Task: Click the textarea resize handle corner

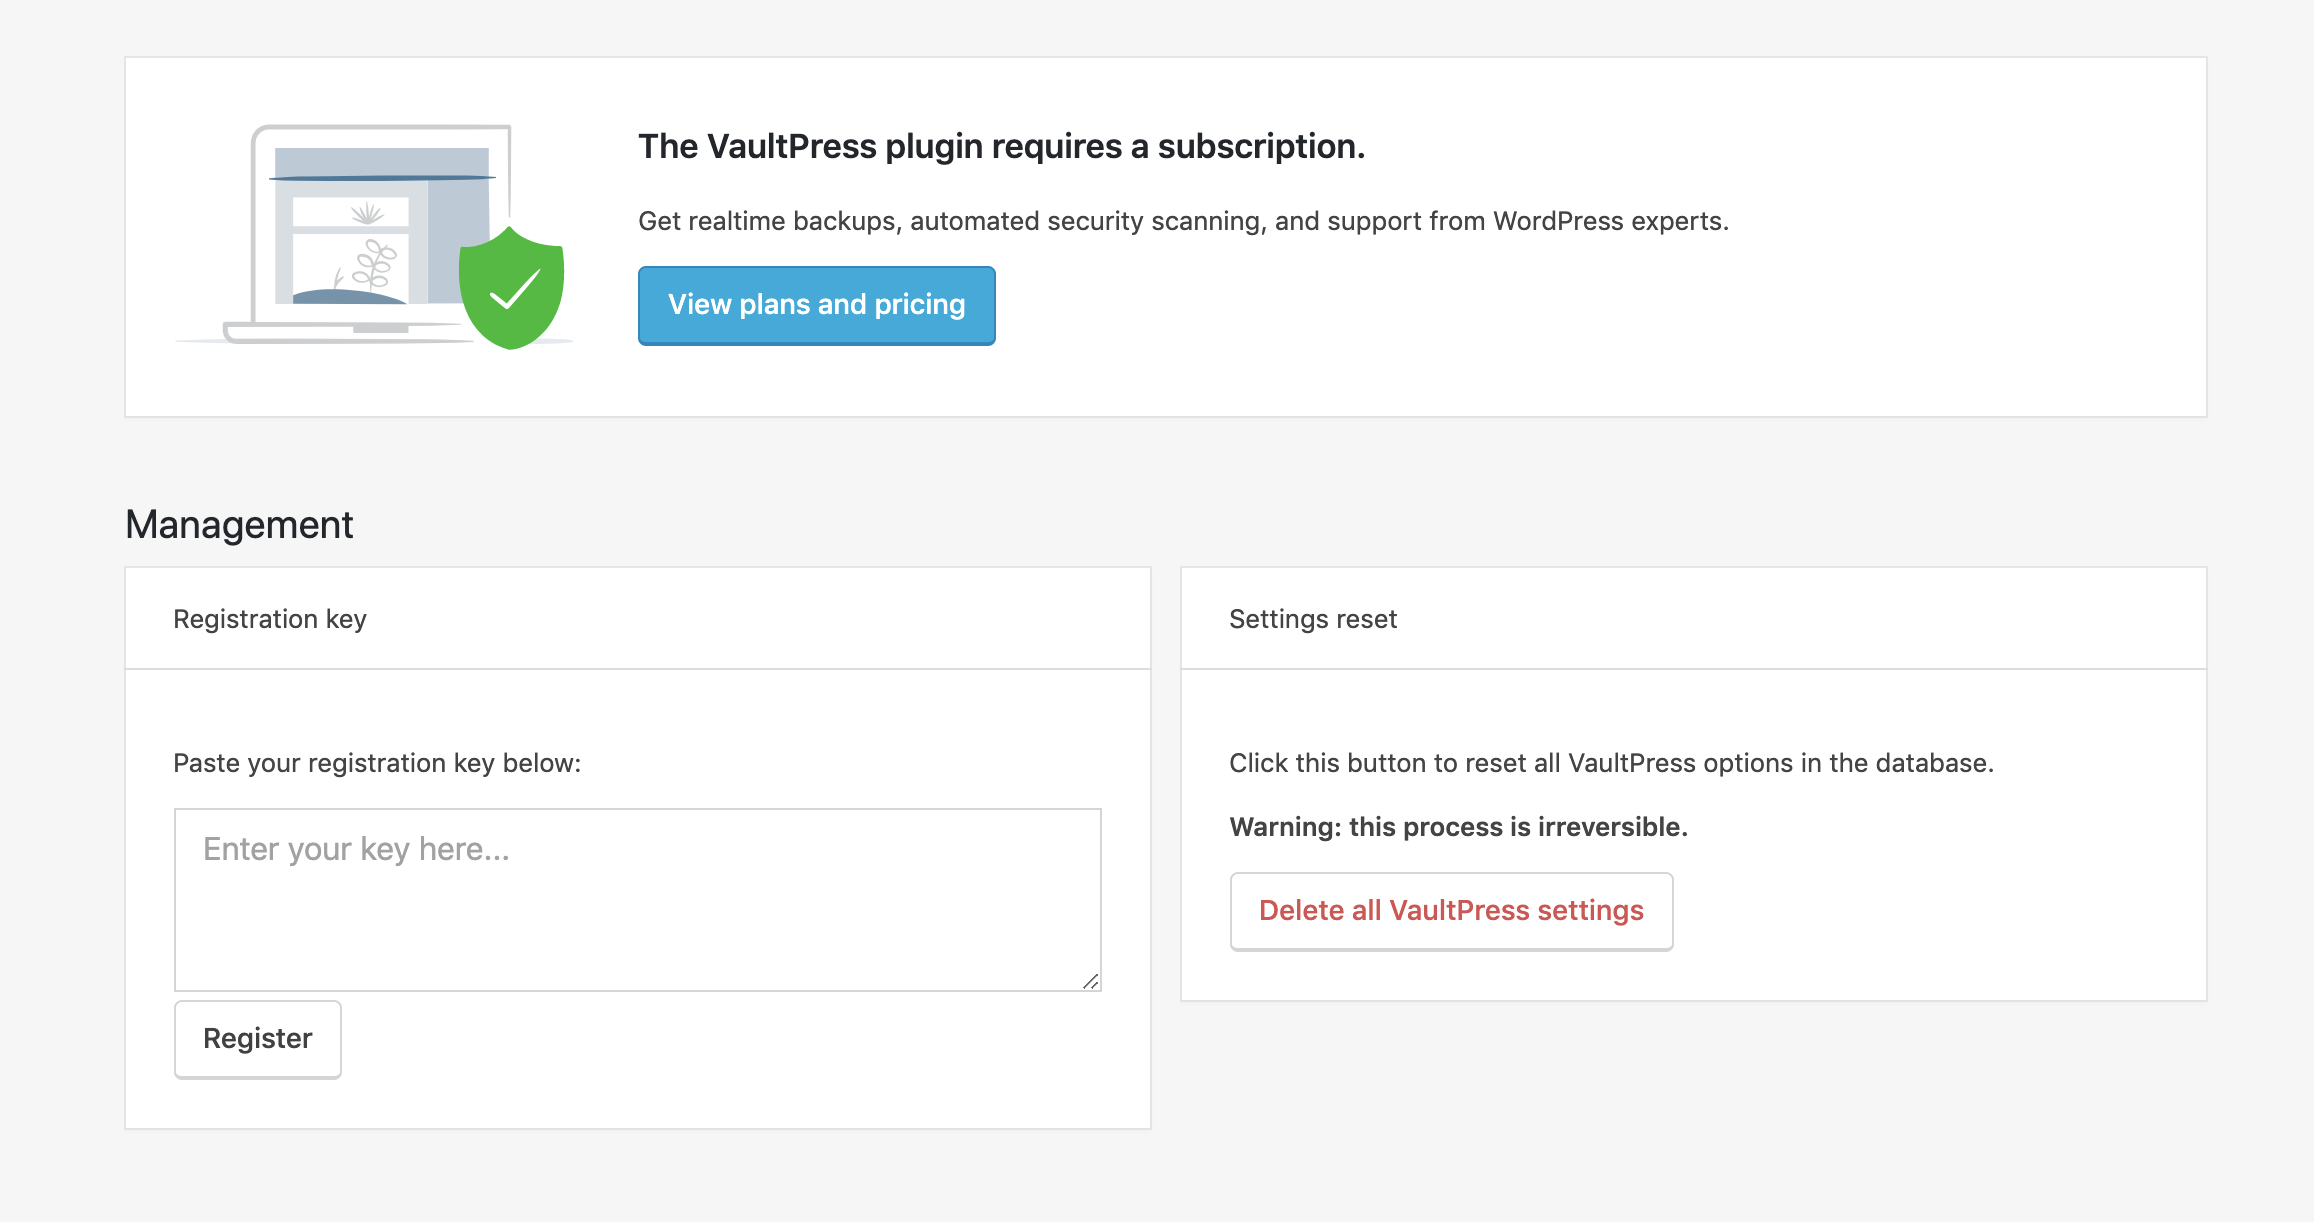Action: [1091, 981]
